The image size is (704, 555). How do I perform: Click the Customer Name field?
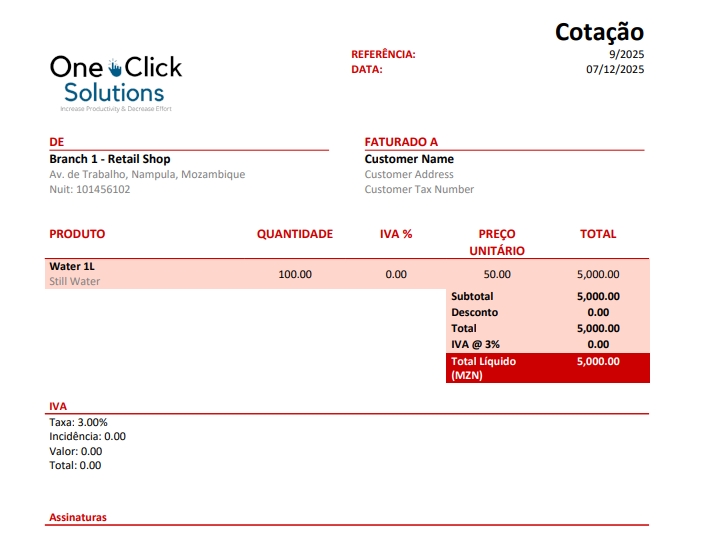click(409, 159)
